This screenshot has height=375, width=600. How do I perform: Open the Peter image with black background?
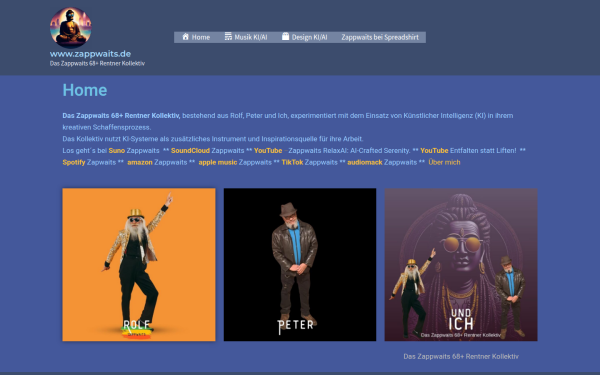coord(300,264)
